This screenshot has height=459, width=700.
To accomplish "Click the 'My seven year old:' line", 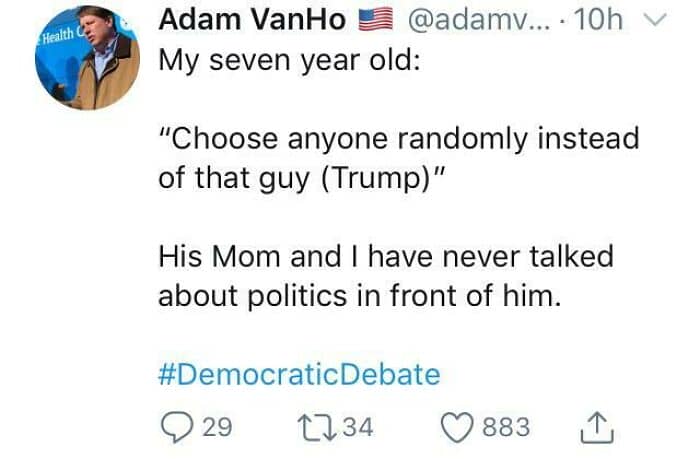I will click(x=289, y=60).
